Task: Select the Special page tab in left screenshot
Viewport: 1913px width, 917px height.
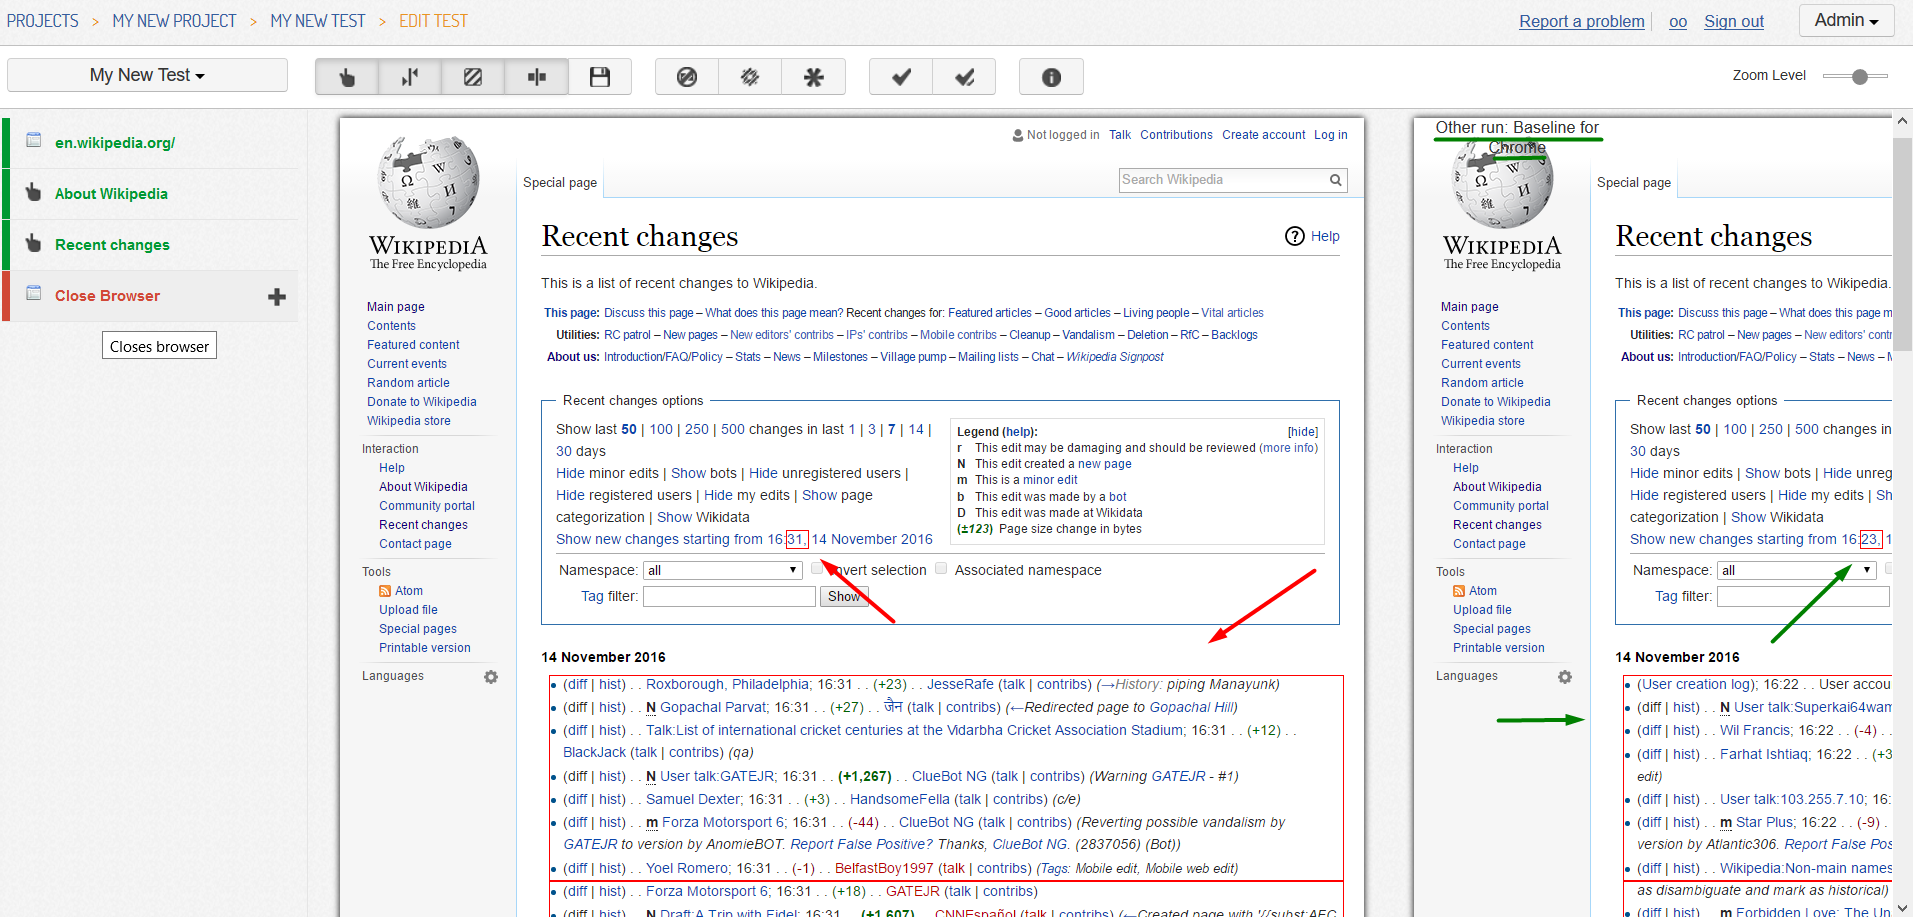Action: pyautogui.click(x=560, y=182)
